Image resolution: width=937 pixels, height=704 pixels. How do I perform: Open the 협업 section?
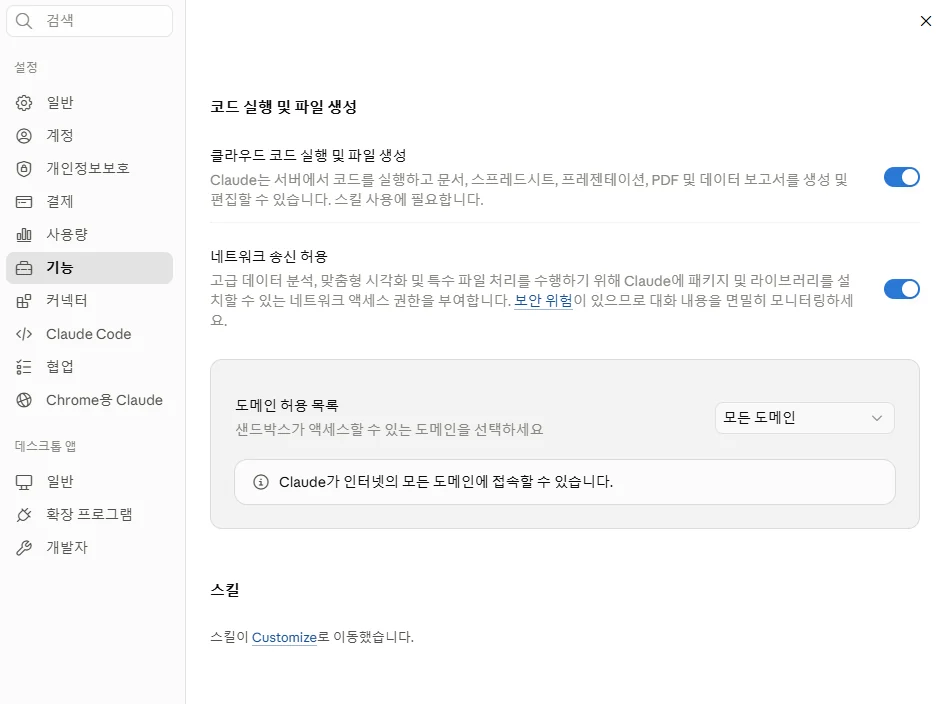click(90, 367)
